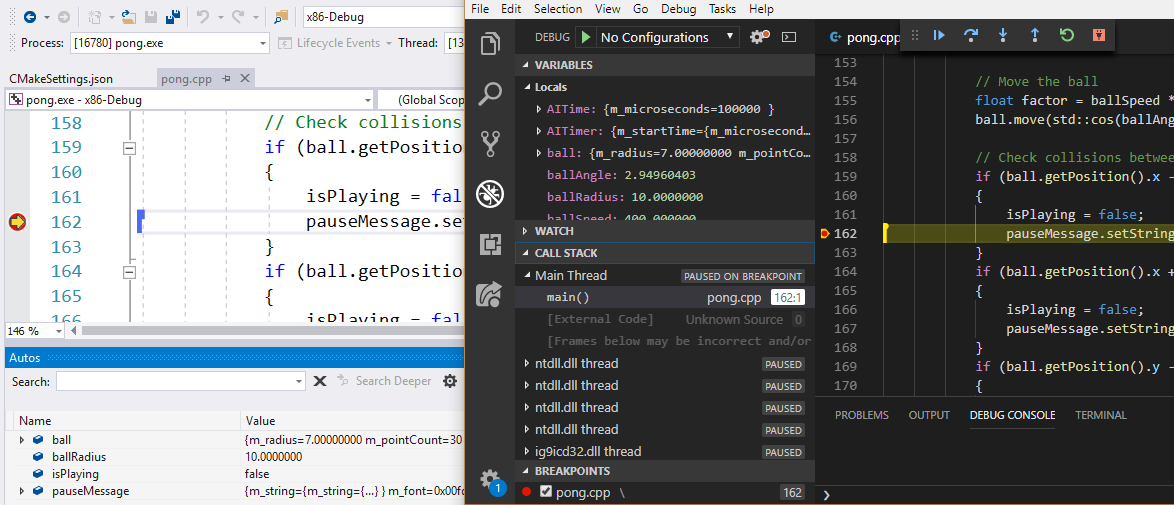
Task: Open the Explorer view in the activity bar
Action: (x=490, y=45)
